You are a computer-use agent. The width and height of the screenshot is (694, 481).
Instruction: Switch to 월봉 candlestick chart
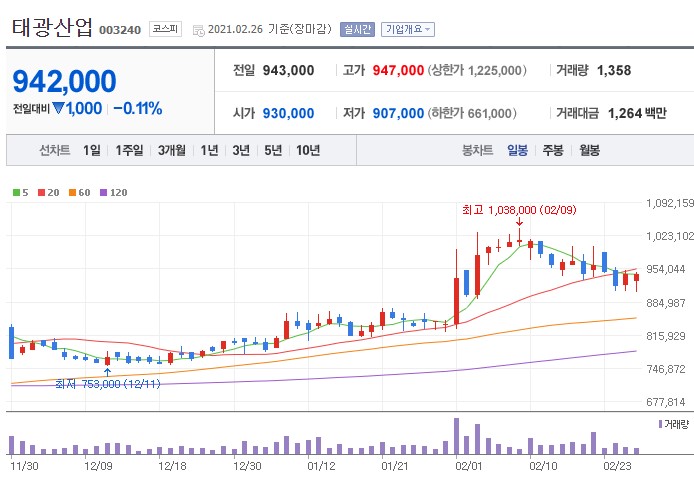pos(590,150)
